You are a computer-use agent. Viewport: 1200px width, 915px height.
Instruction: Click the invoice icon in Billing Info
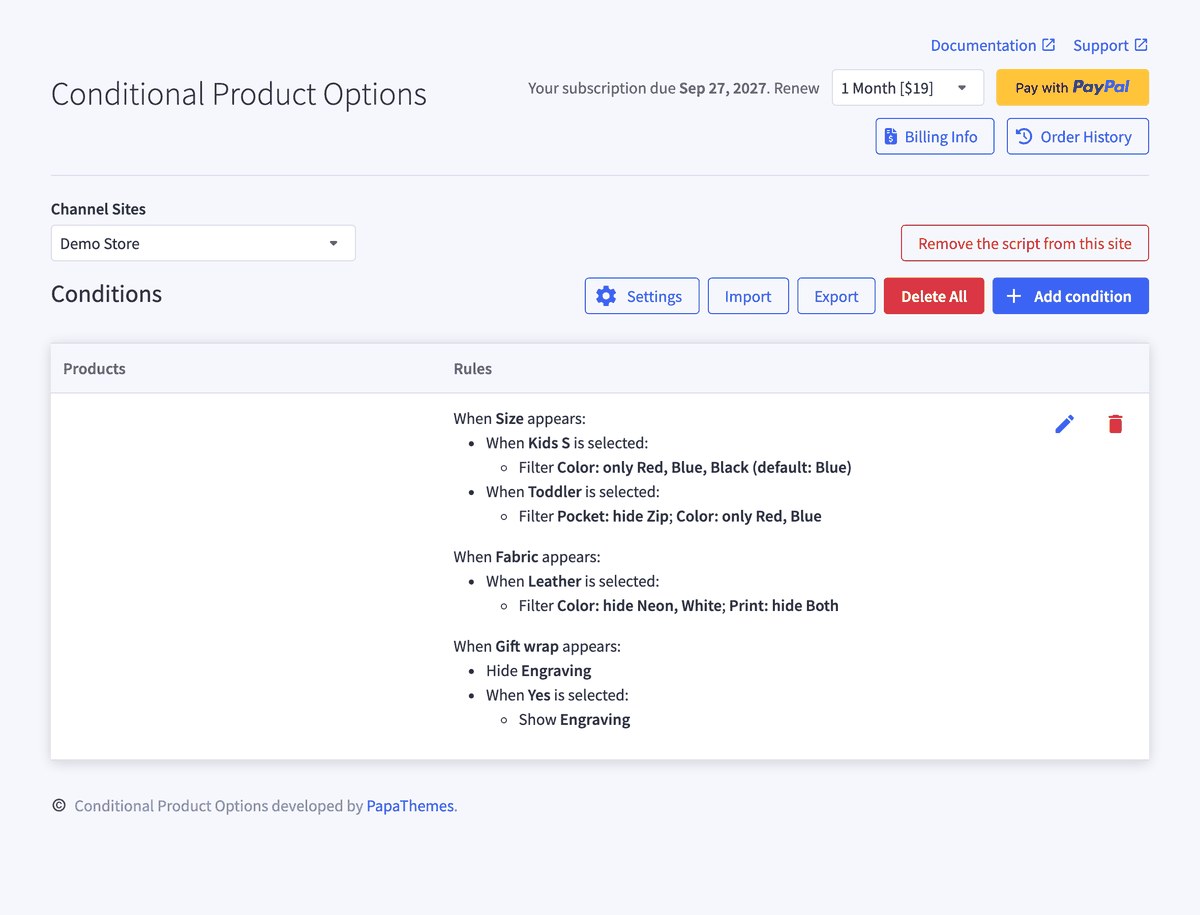(891, 137)
